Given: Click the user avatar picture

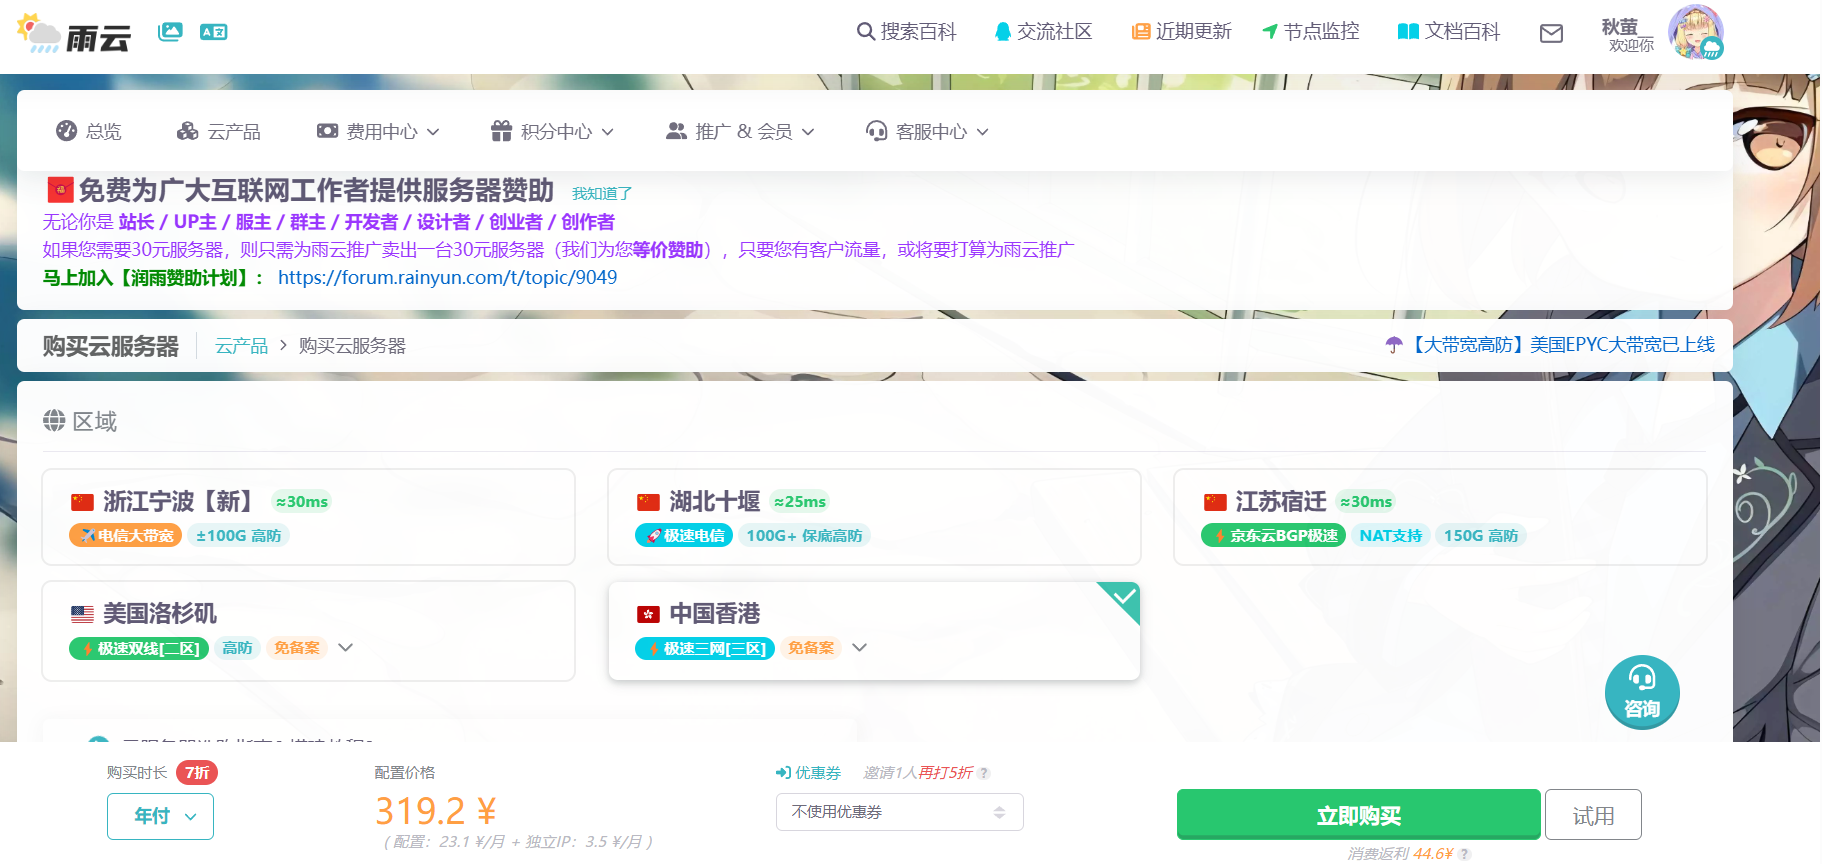Looking at the screenshot, I should click(1695, 32).
